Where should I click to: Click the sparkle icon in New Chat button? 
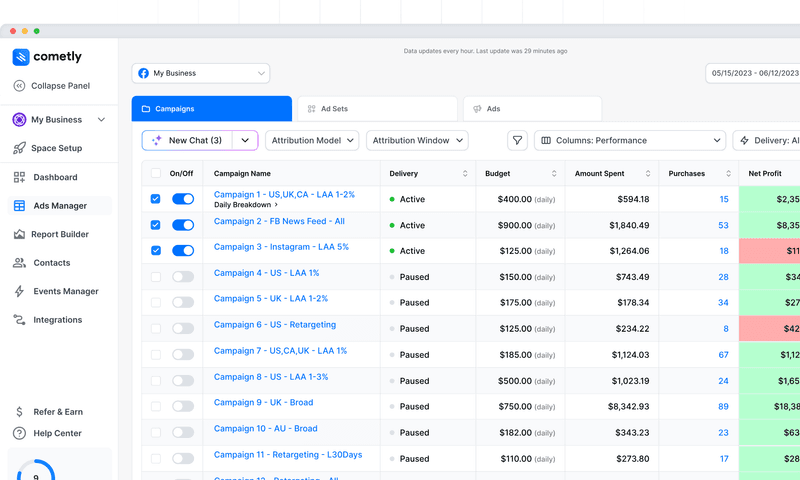[x=157, y=140]
